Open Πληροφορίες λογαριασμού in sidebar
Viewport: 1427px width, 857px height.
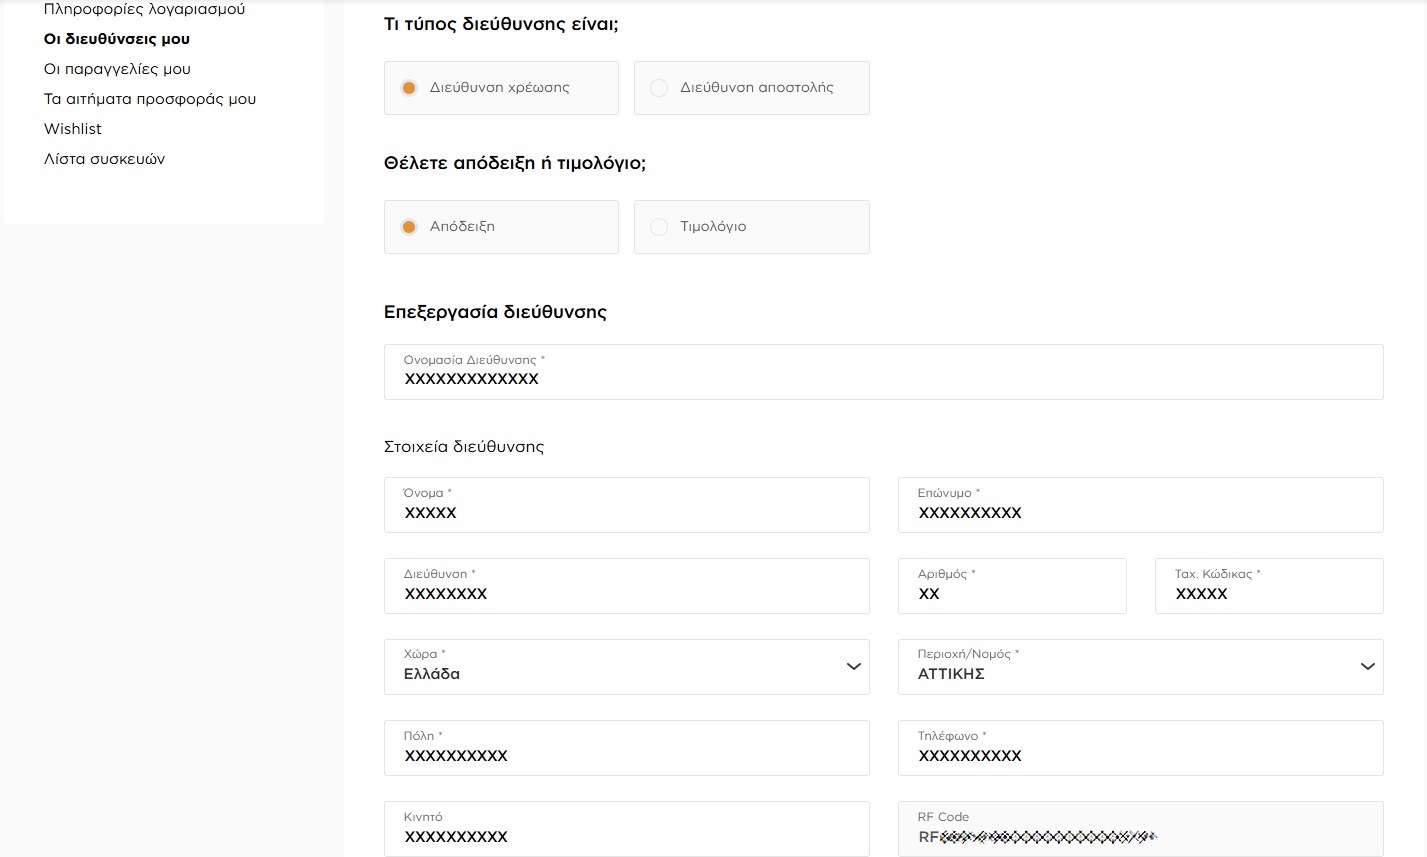tap(144, 9)
